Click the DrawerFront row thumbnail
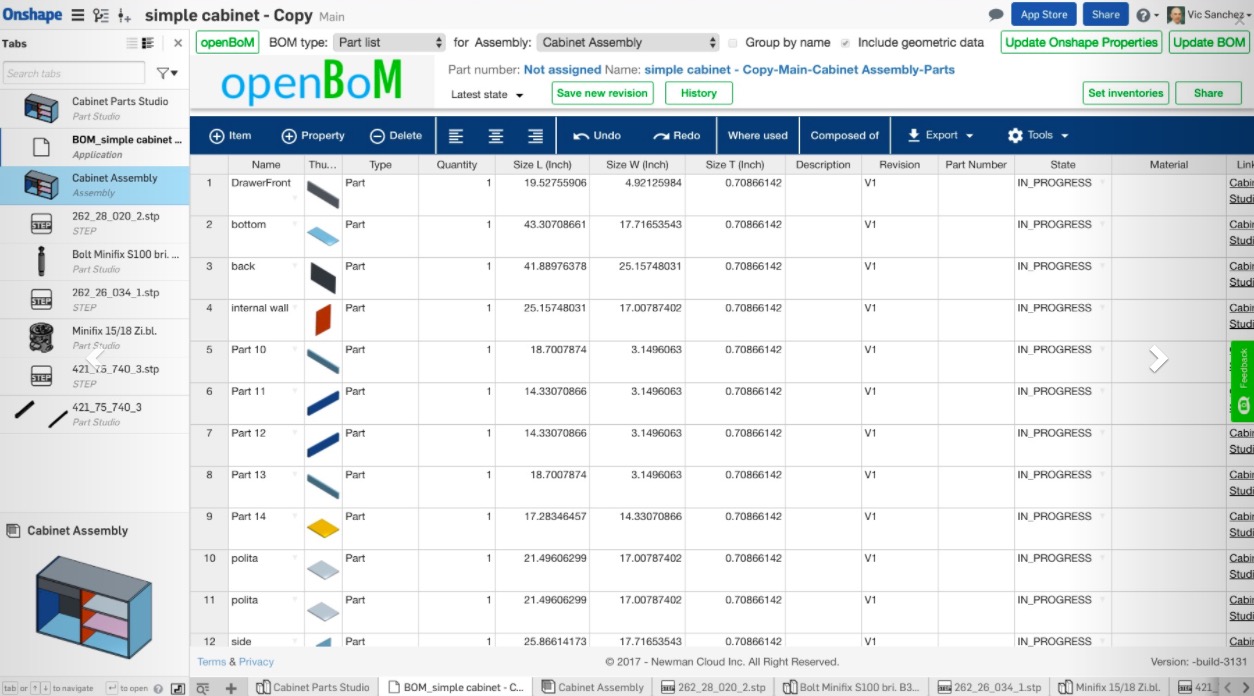 click(x=323, y=194)
